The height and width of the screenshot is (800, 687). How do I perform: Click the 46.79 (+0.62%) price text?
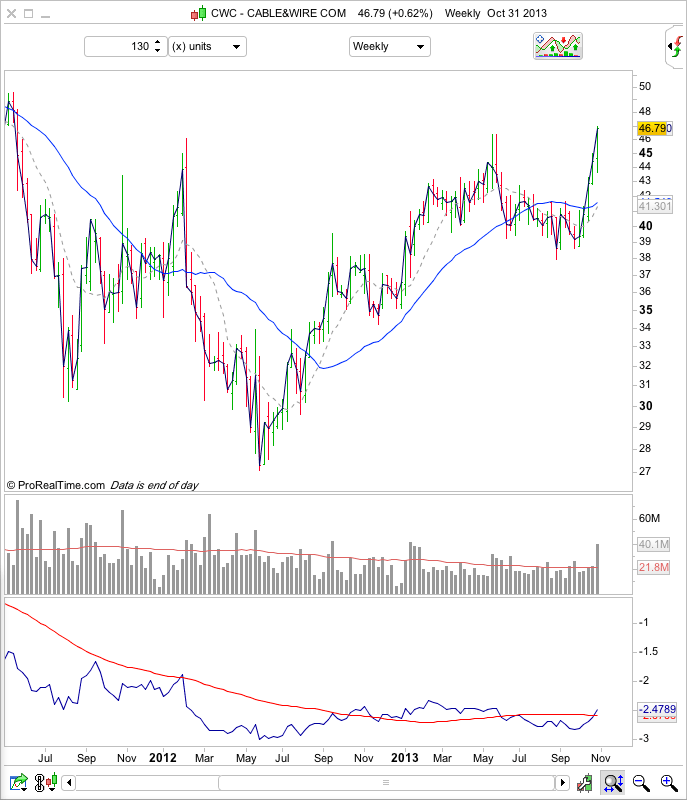pyautogui.click(x=395, y=13)
